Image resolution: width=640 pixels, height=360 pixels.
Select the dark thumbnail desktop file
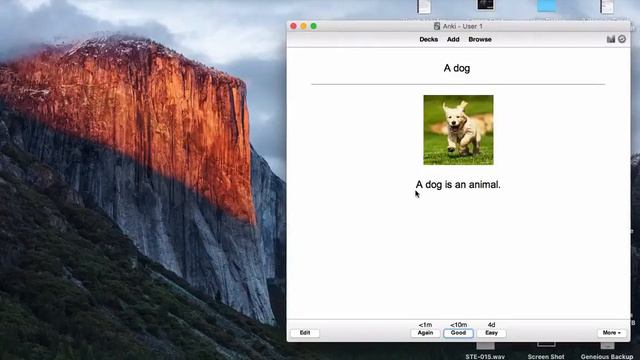[x=486, y=5]
